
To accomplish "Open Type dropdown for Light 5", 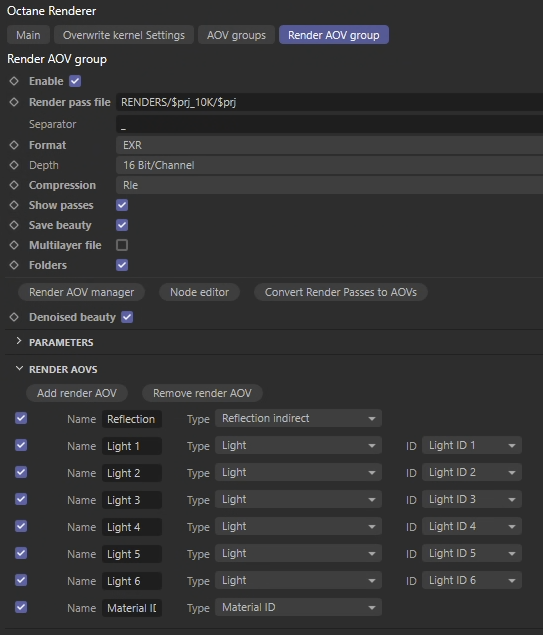I will 298,554.
